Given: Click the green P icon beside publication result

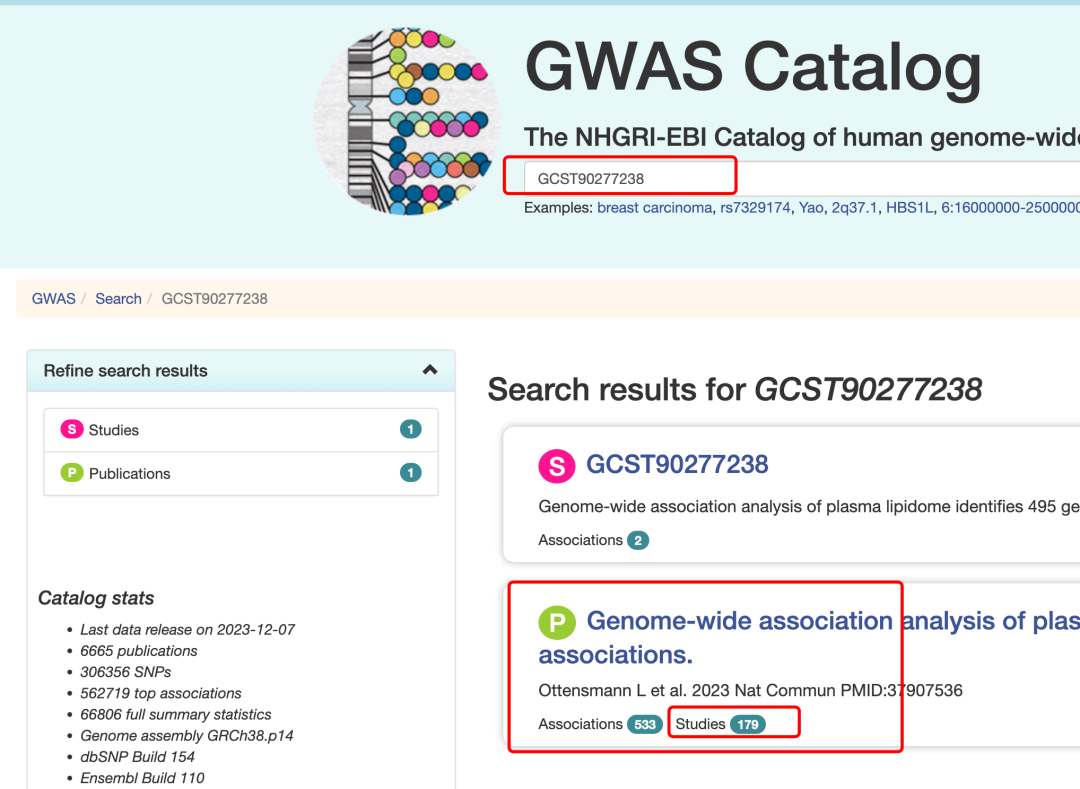Looking at the screenshot, I should (557, 622).
